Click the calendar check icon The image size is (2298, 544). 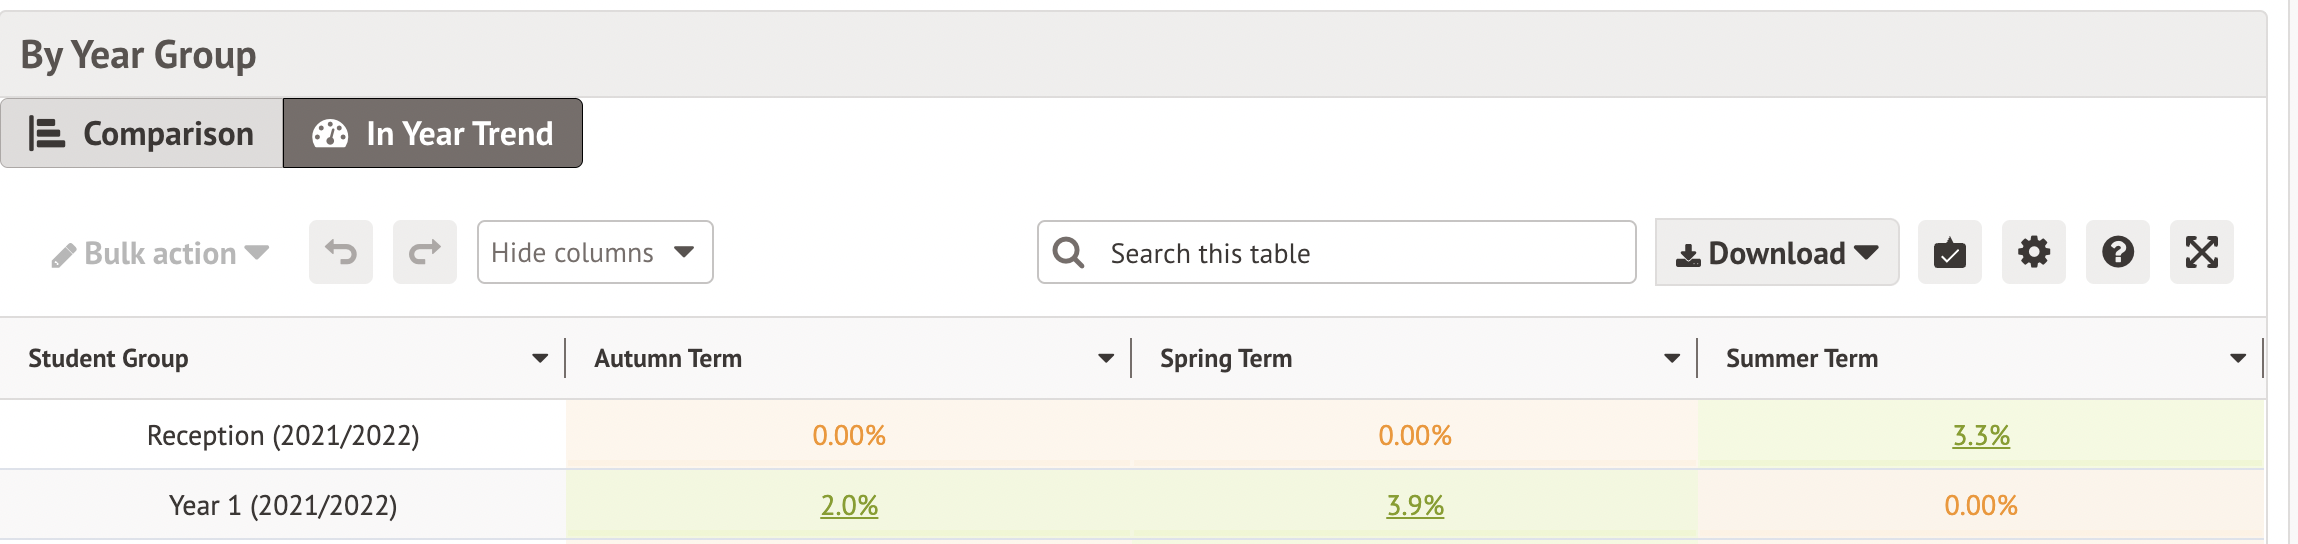point(1949,252)
